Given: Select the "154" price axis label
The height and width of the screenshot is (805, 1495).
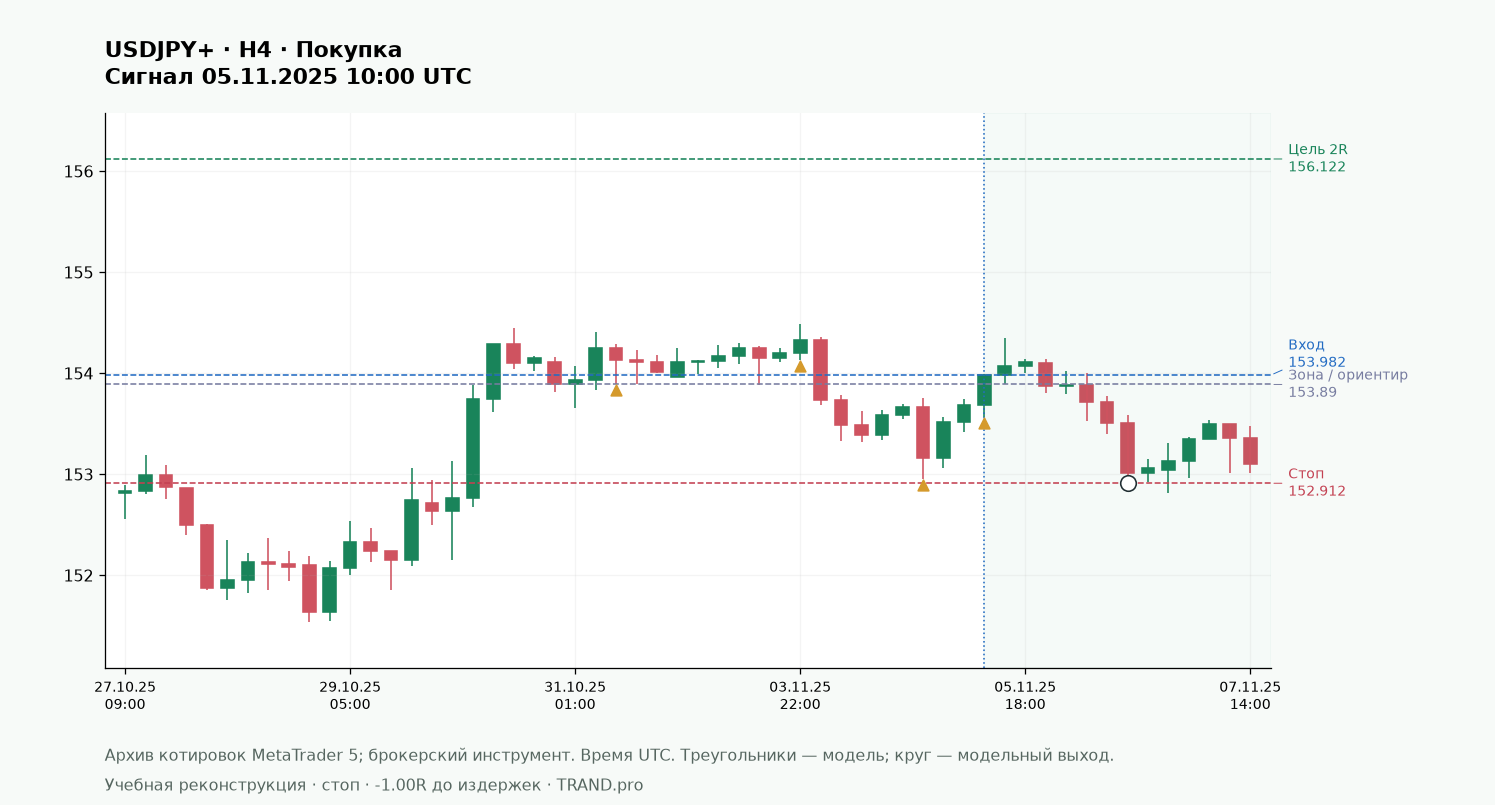Looking at the screenshot, I should point(80,374).
